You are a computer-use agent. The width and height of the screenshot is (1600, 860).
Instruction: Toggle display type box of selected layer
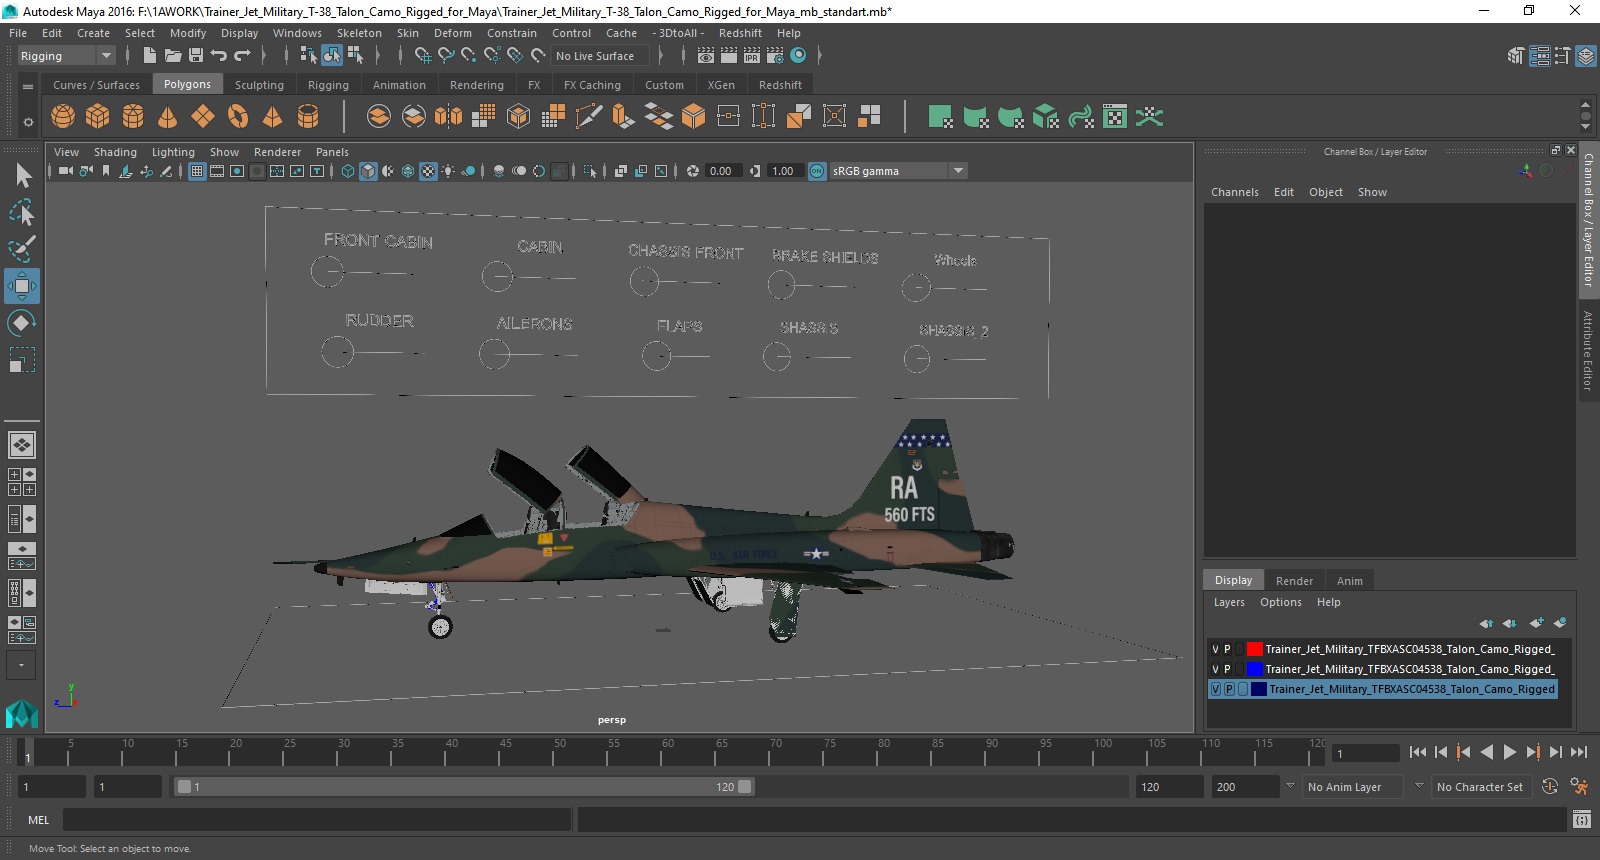[1242, 689]
